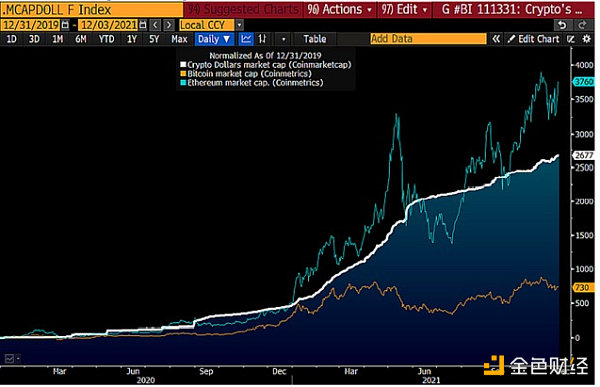Select the 1M range tab
Screen dimensions: 600x387
point(57,39)
